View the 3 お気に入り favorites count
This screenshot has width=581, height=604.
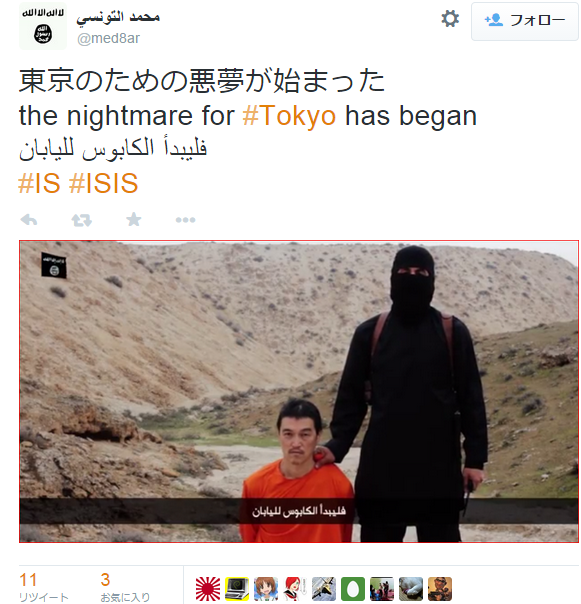coord(125,587)
